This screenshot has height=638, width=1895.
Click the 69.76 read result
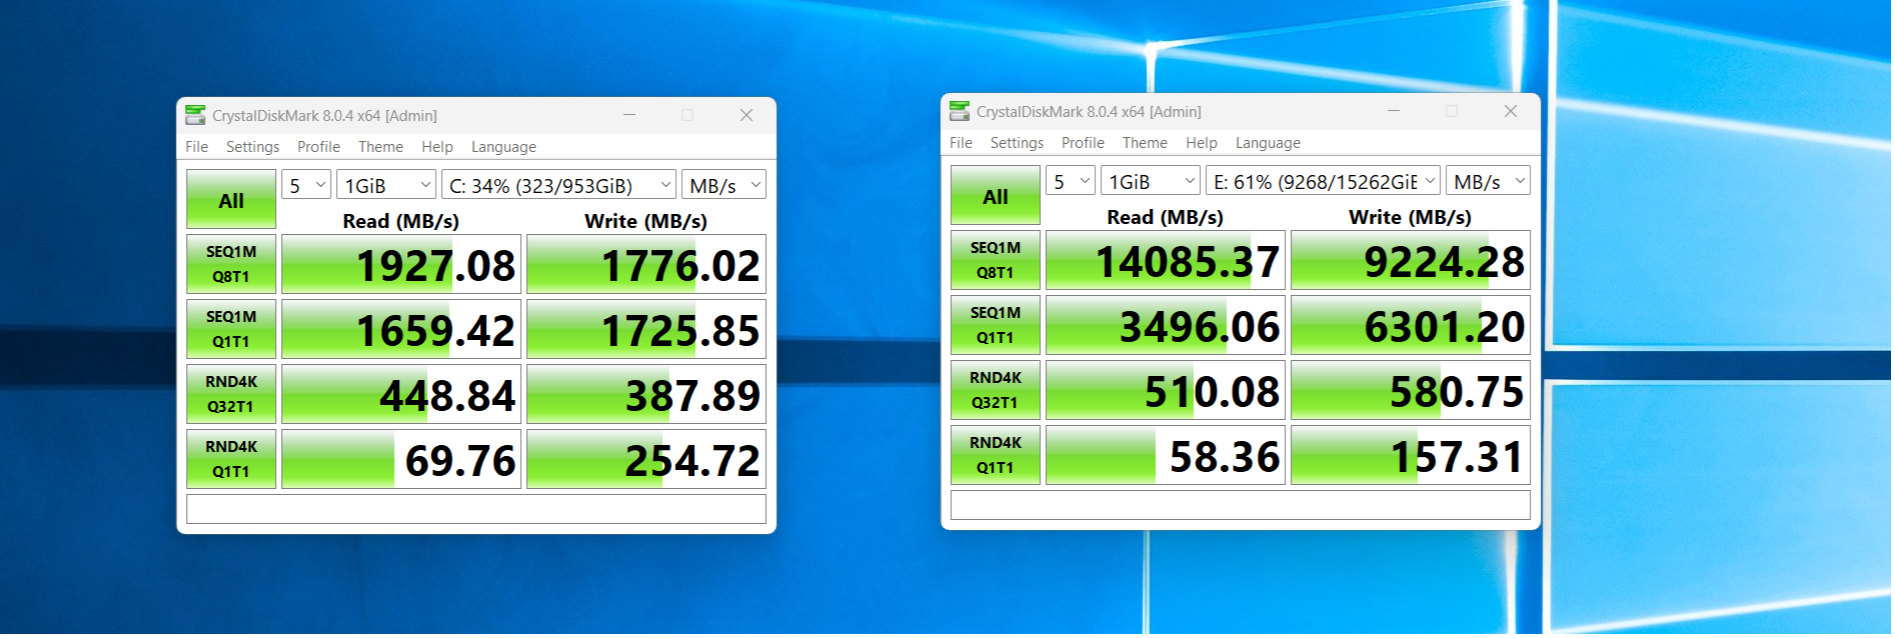pyautogui.click(x=401, y=459)
